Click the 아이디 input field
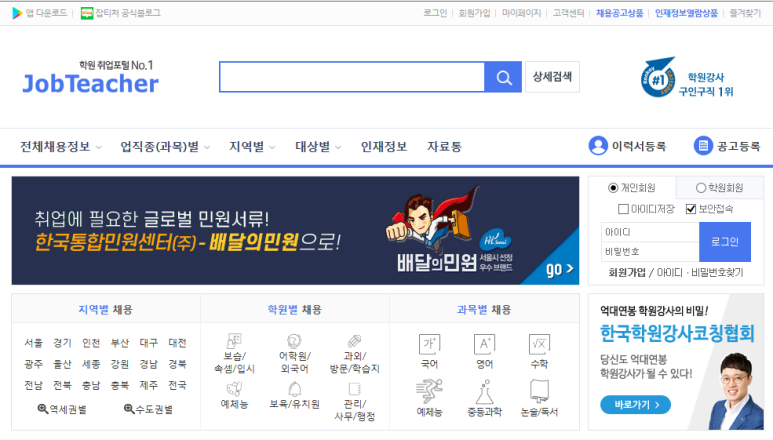The image size is (773, 440). (x=650, y=232)
